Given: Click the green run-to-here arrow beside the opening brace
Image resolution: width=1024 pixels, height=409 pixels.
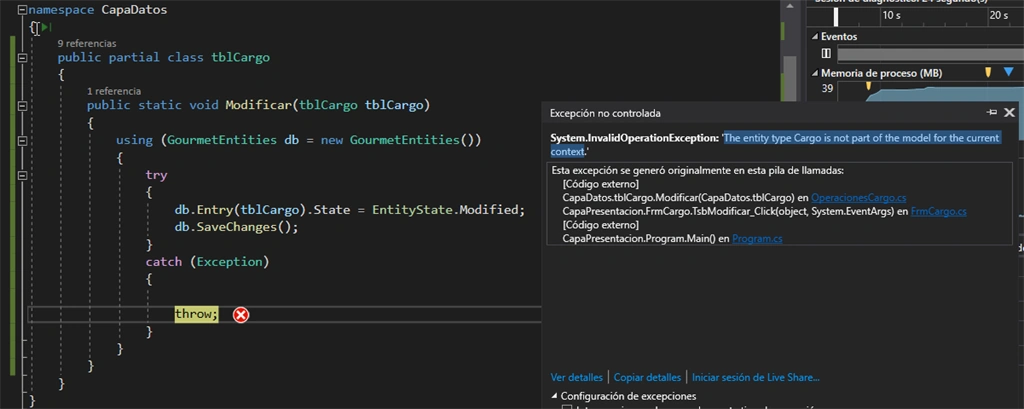Looking at the screenshot, I should [46, 27].
